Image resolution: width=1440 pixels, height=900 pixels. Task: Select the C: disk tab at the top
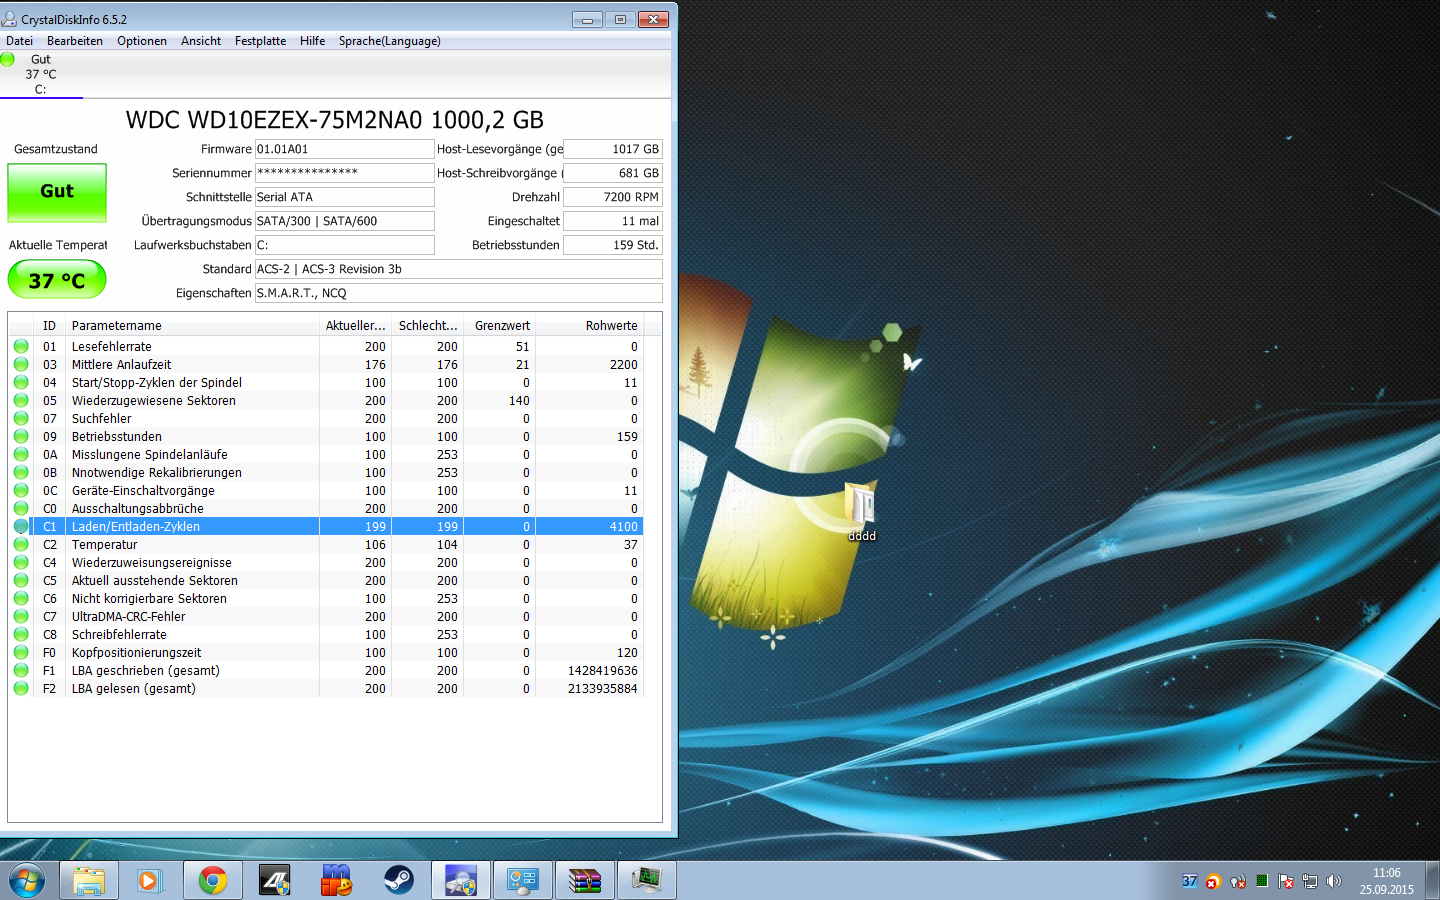click(41, 75)
